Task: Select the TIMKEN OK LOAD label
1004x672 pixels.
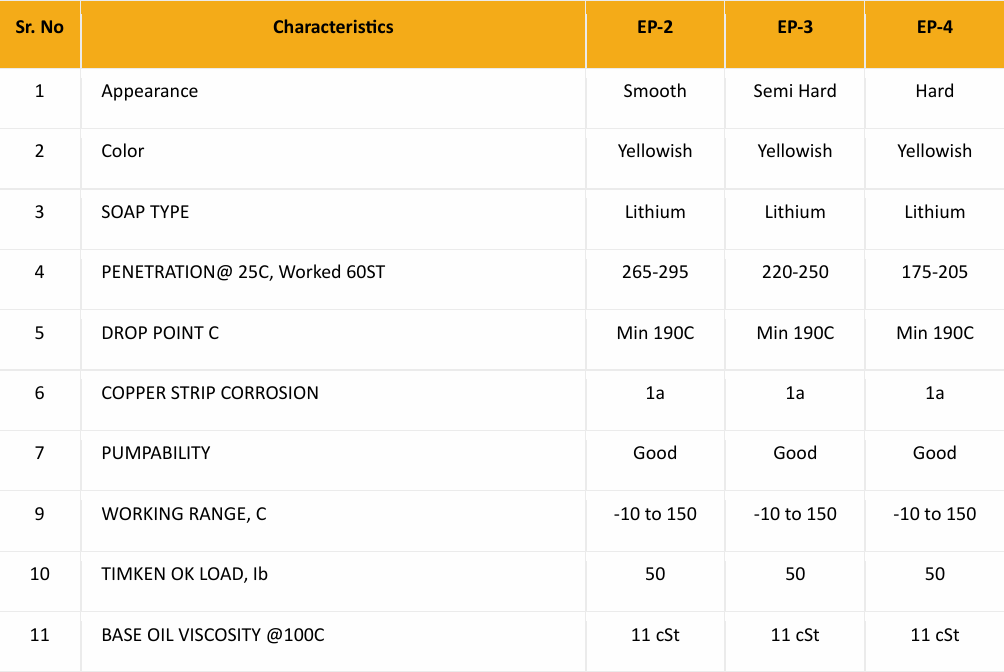Action: click(184, 574)
